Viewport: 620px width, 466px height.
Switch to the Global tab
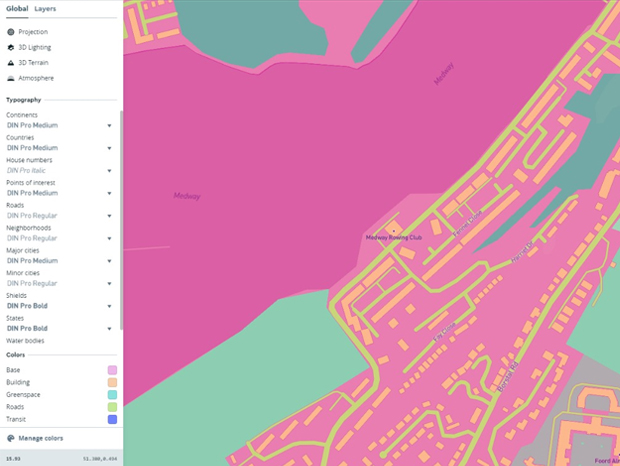click(x=17, y=9)
